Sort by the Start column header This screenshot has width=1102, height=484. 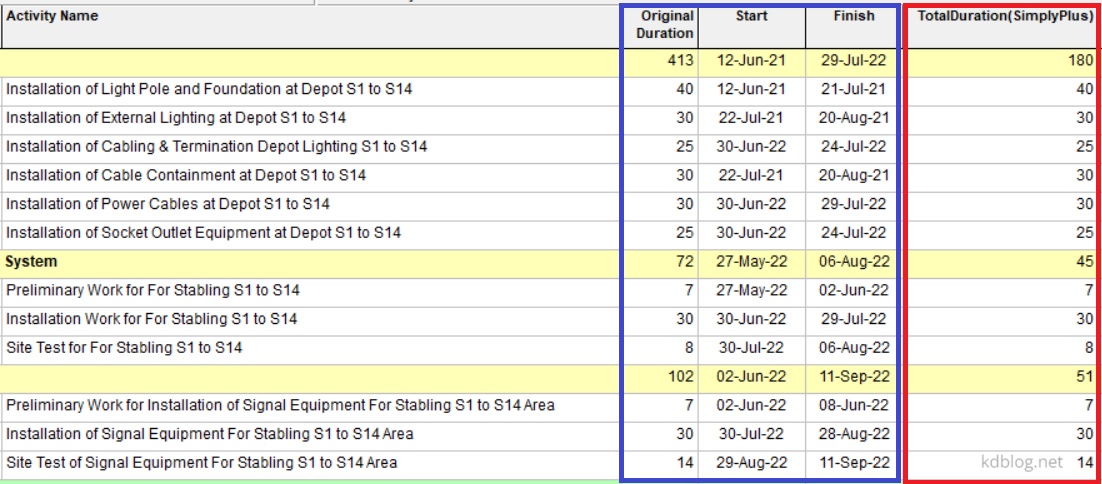(751, 17)
